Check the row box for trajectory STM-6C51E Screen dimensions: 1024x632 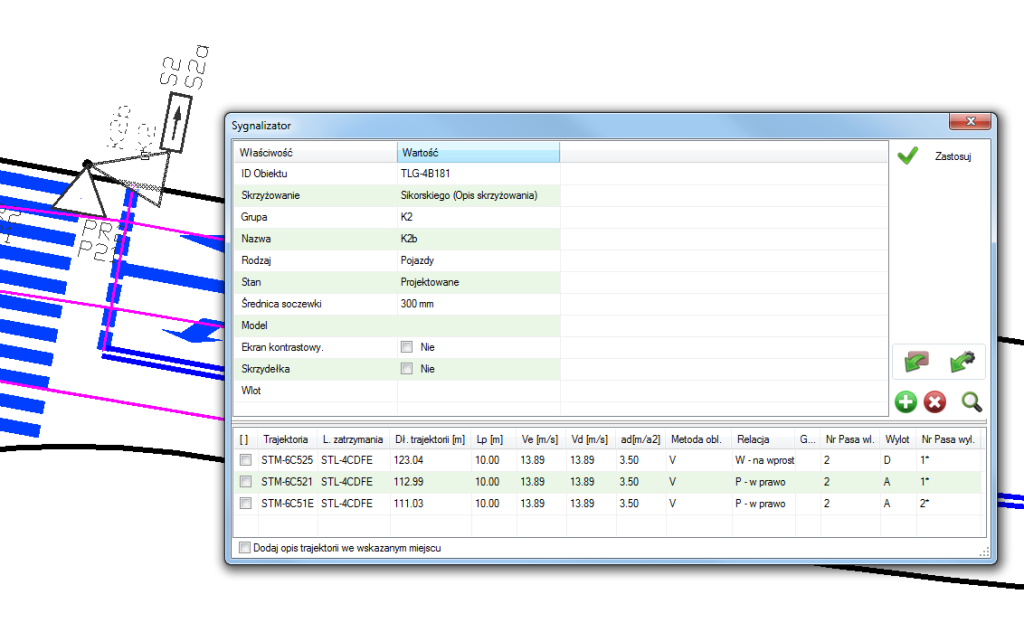pos(246,503)
